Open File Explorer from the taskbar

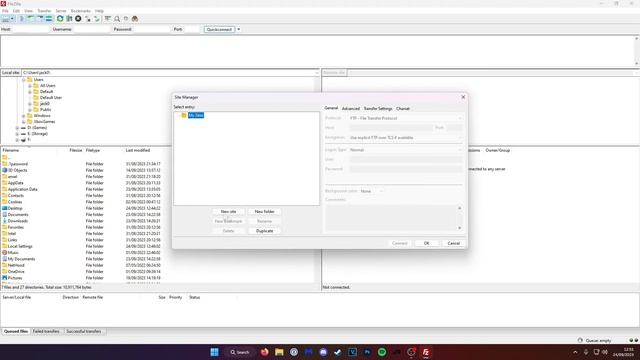coord(279,352)
